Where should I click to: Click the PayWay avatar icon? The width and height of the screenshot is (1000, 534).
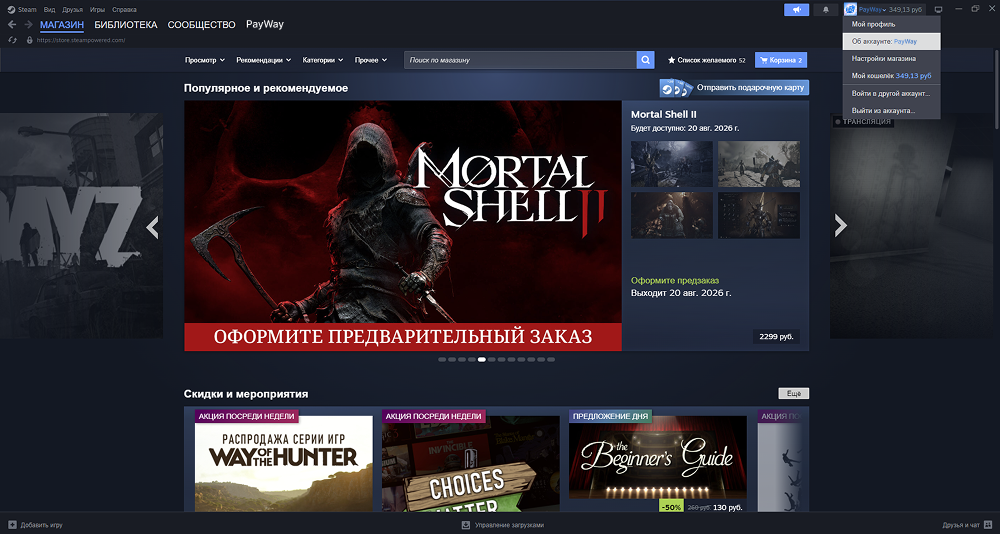850,10
